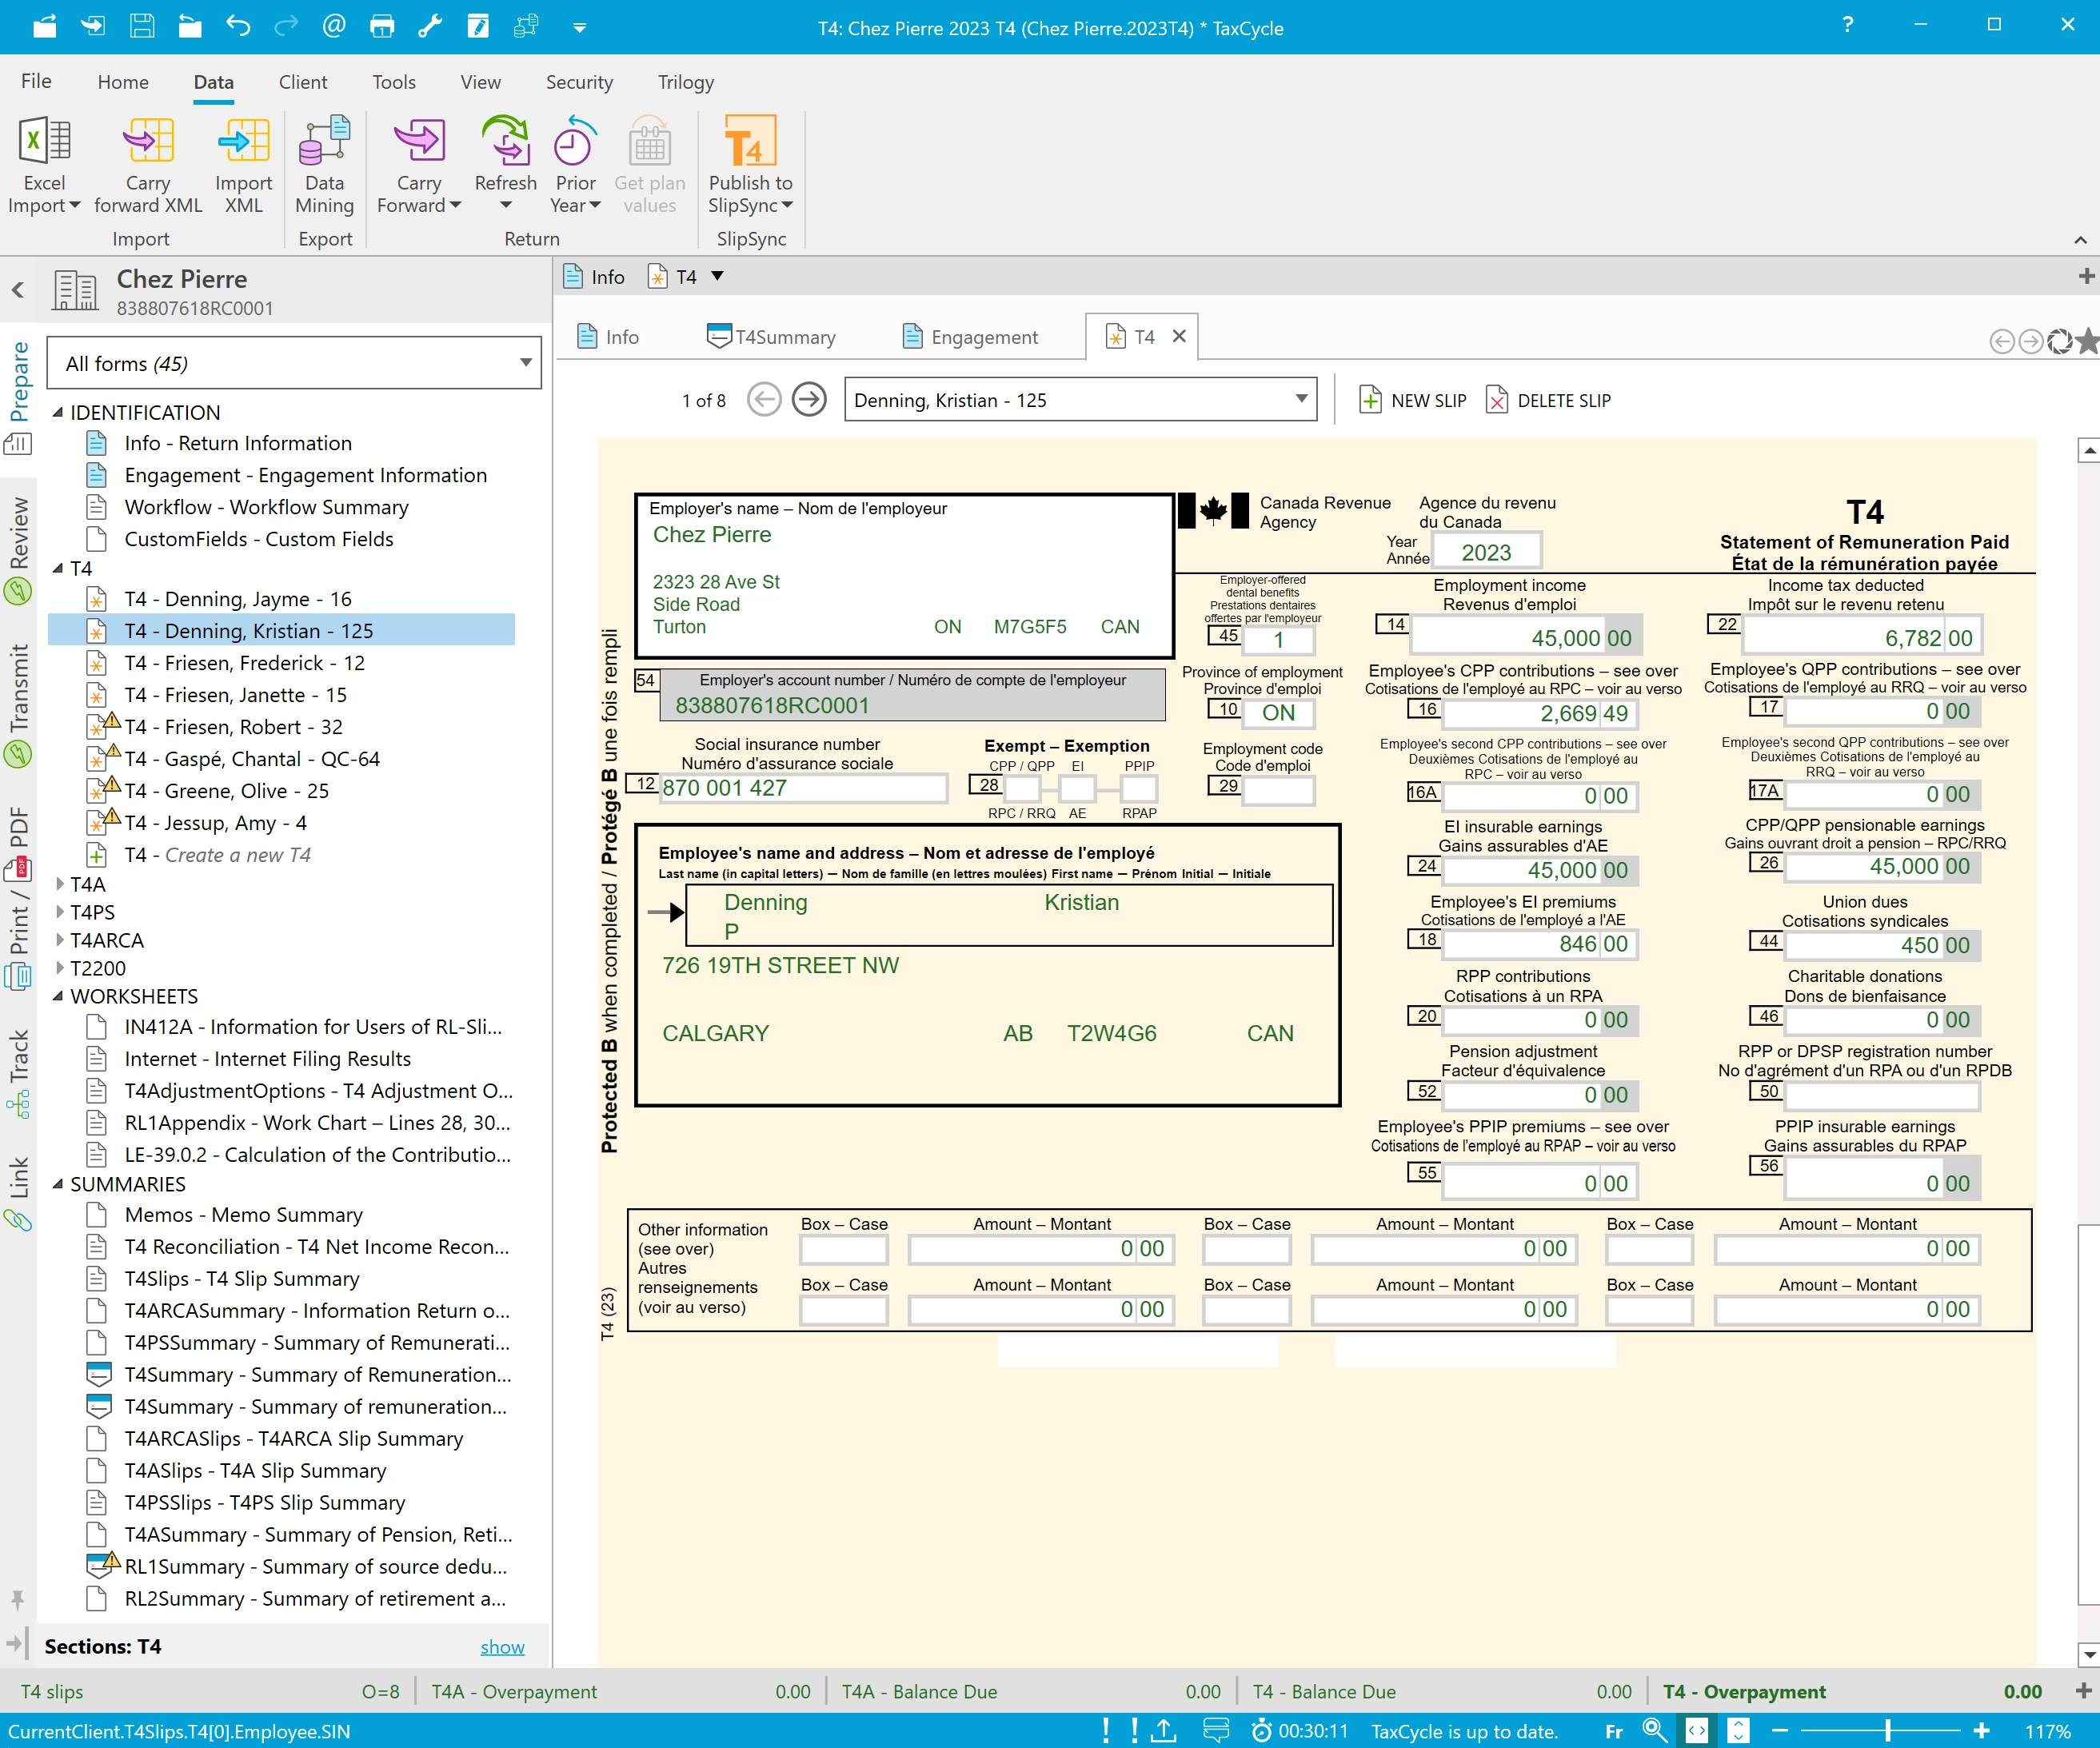This screenshot has width=2100, height=1748.
Task: Open the Review sidebar panel
Action: point(18,549)
